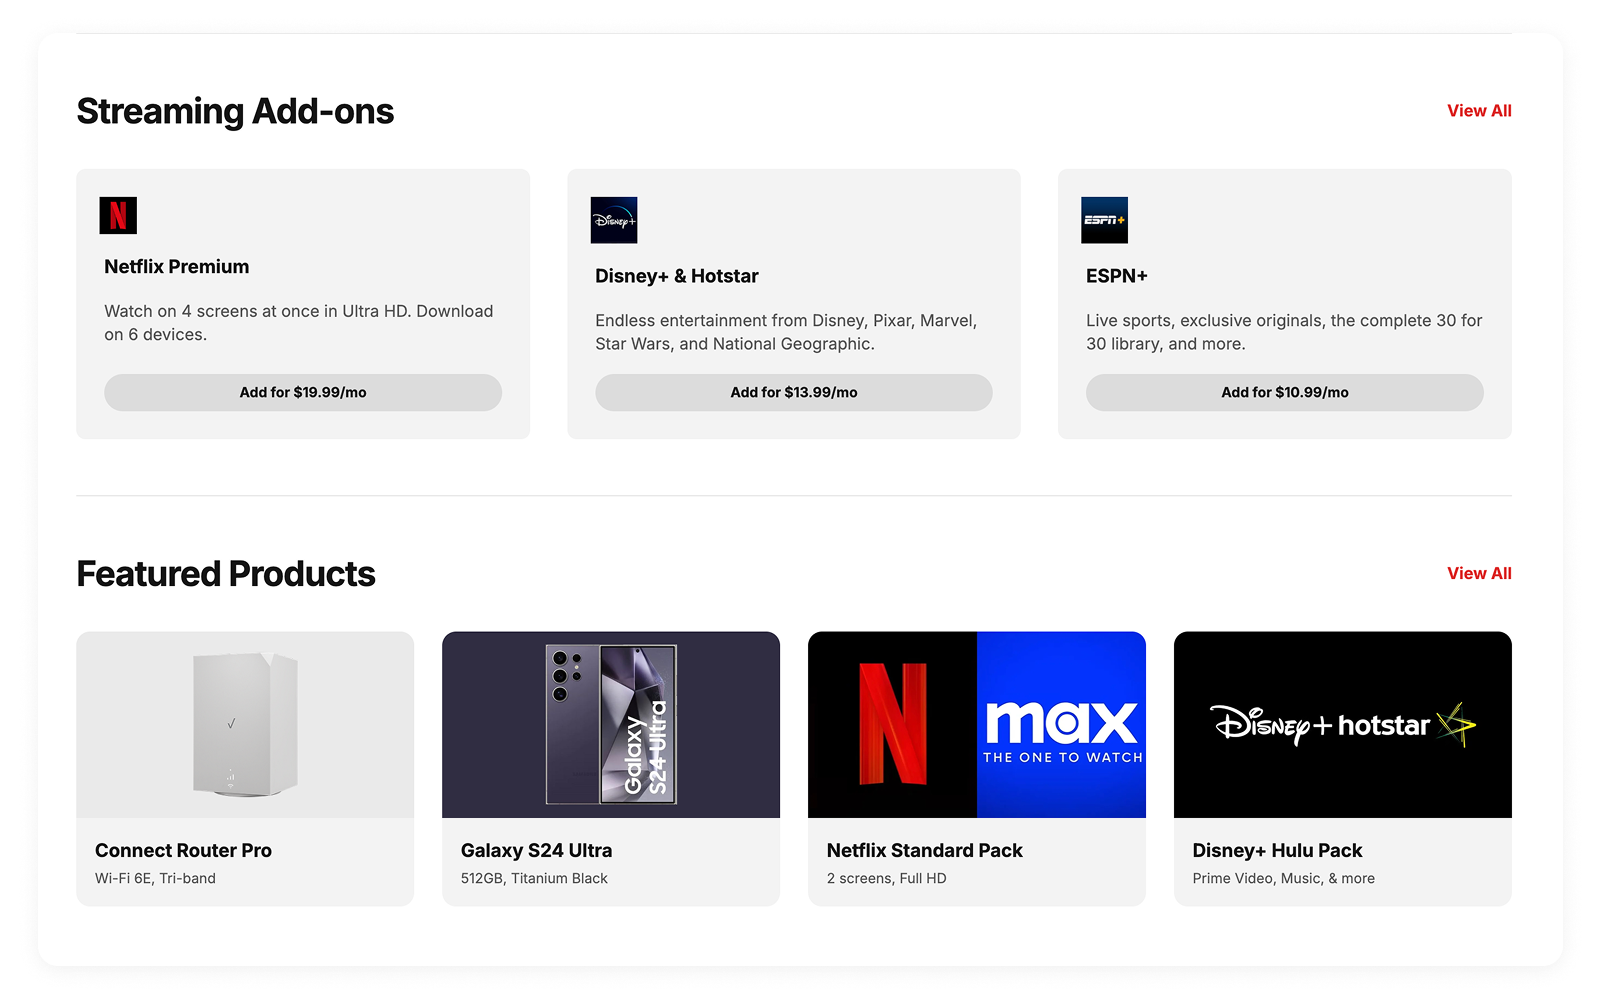
Task: Select the ESPN+ title
Action: click(x=1117, y=276)
